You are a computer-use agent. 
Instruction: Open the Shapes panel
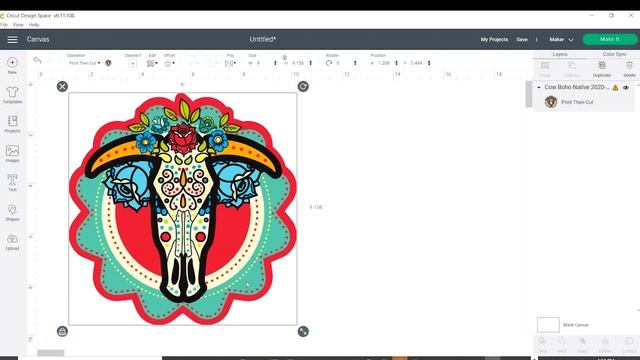(x=12, y=209)
